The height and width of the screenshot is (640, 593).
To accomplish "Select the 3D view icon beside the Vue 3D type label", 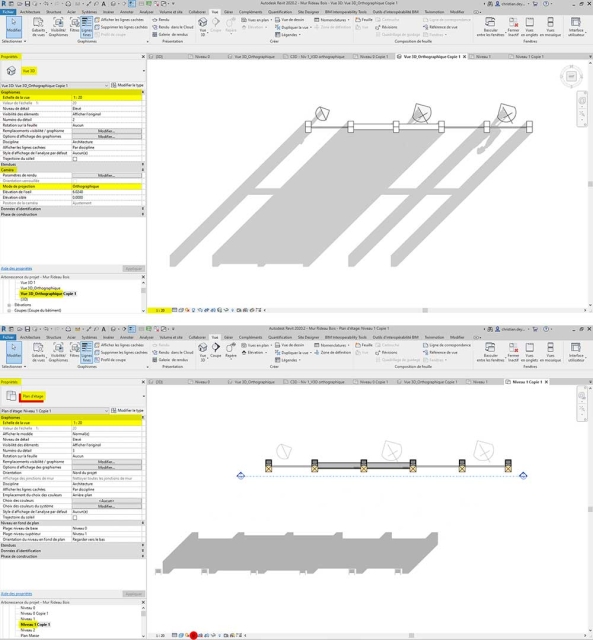I will click(x=11, y=71).
